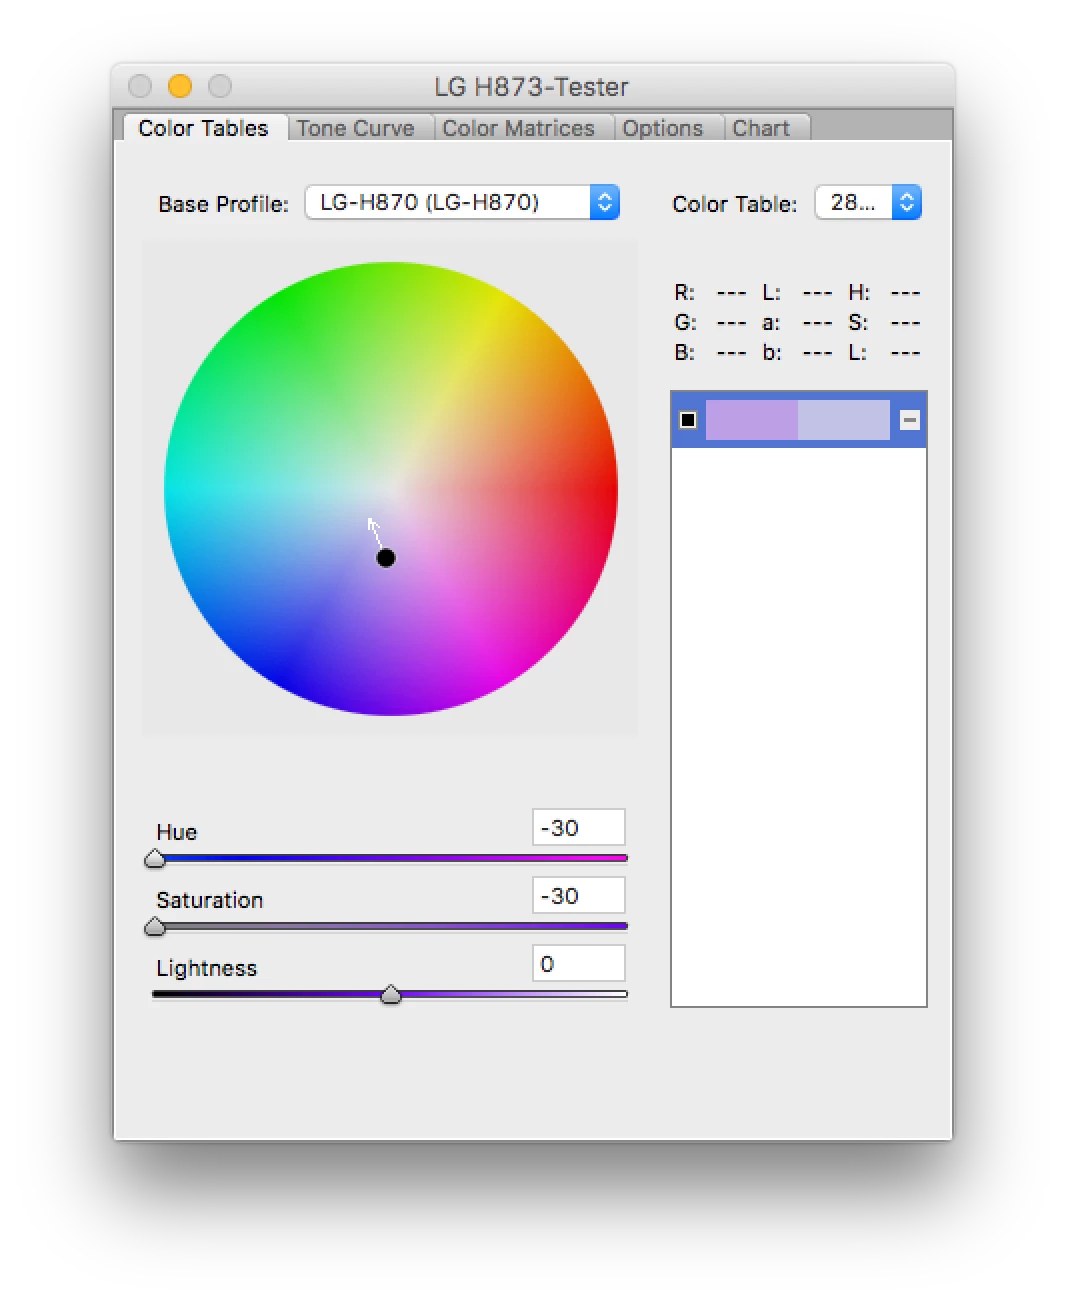Open the Color Table dropdown

coord(868,202)
